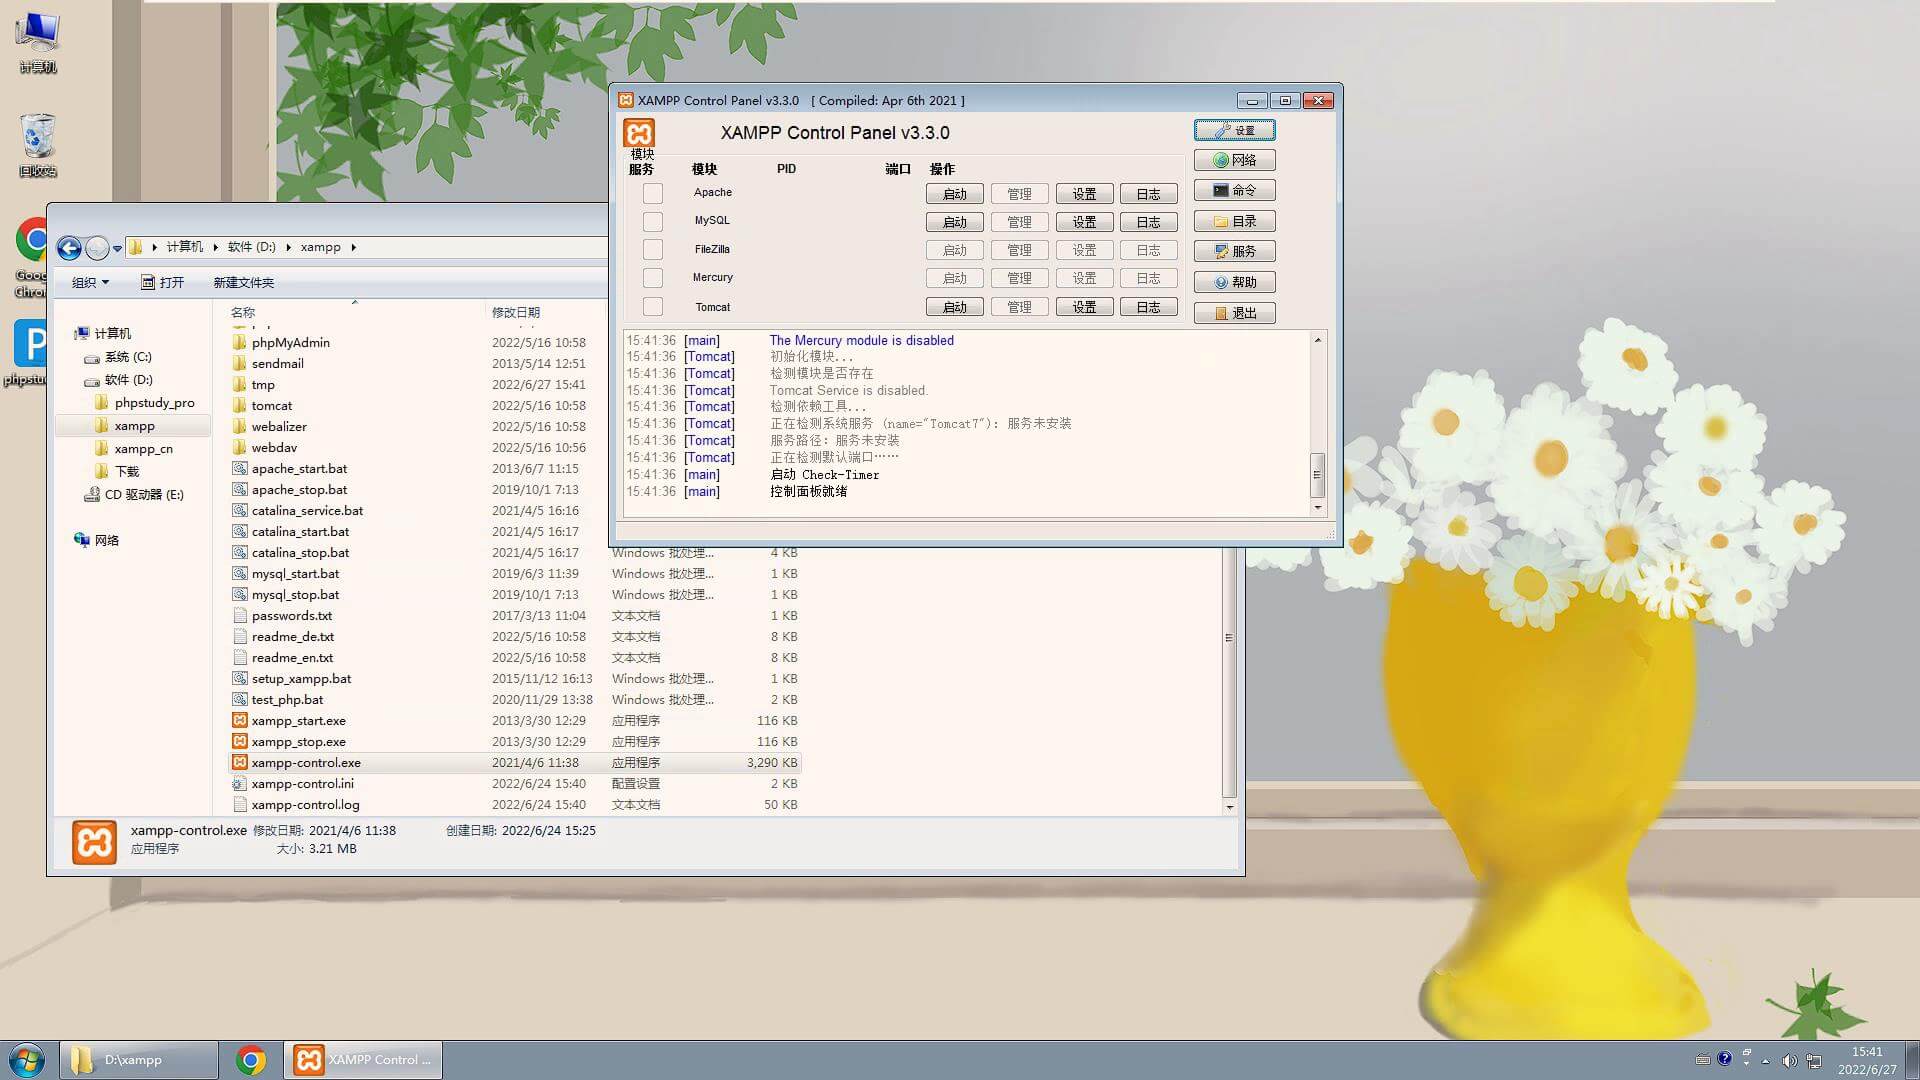The height and width of the screenshot is (1080, 1920).
Task: Open 帮助 help button in XAMPP panel
Action: [x=1234, y=282]
